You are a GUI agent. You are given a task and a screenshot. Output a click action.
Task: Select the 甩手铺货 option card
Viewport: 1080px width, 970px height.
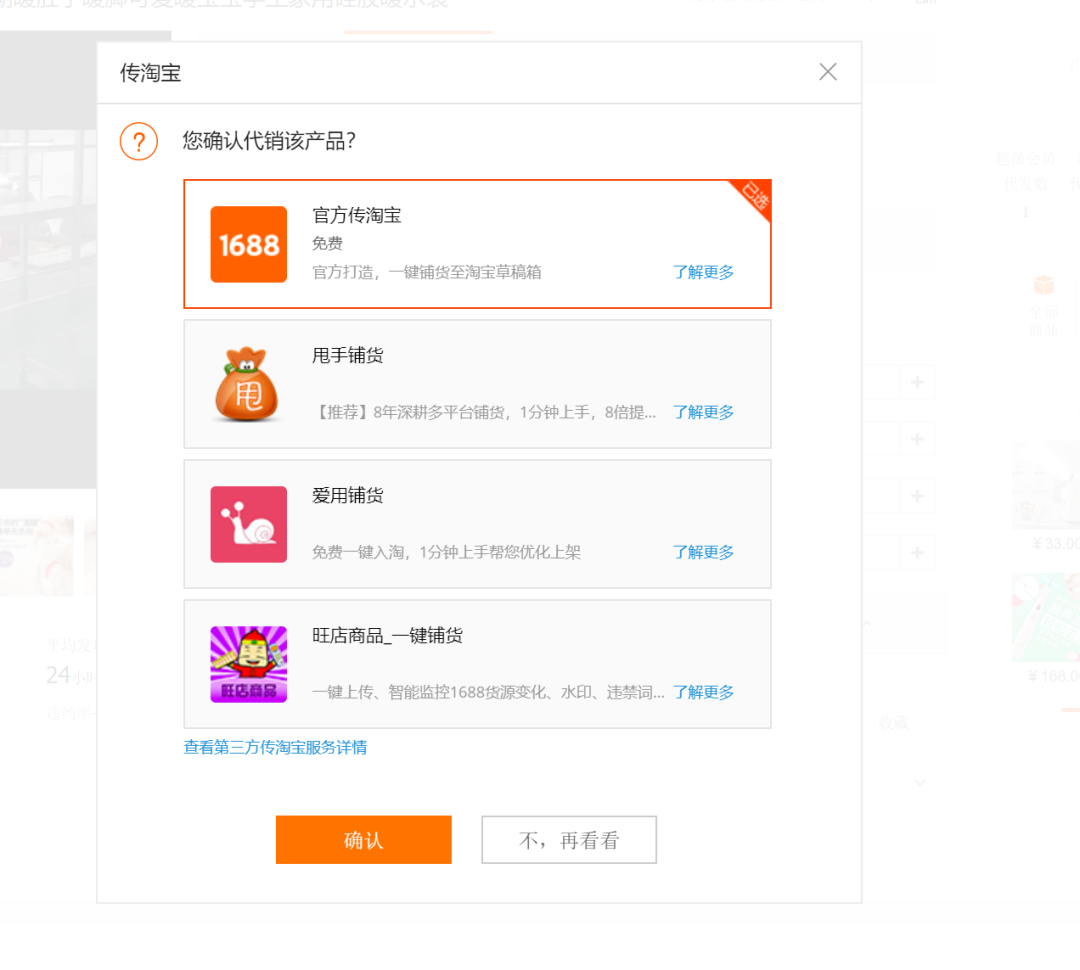477,384
